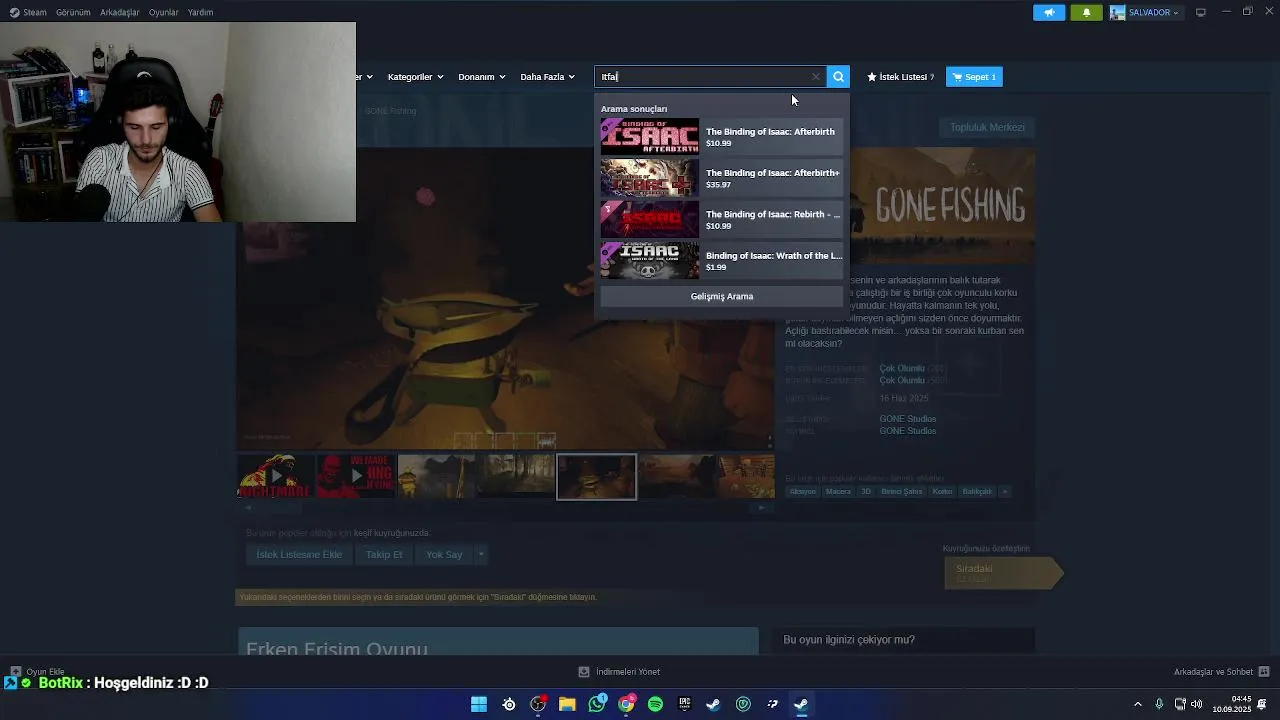Click the Korku tag
Screen dimensions: 1280x720
pyautogui.click(x=942, y=491)
